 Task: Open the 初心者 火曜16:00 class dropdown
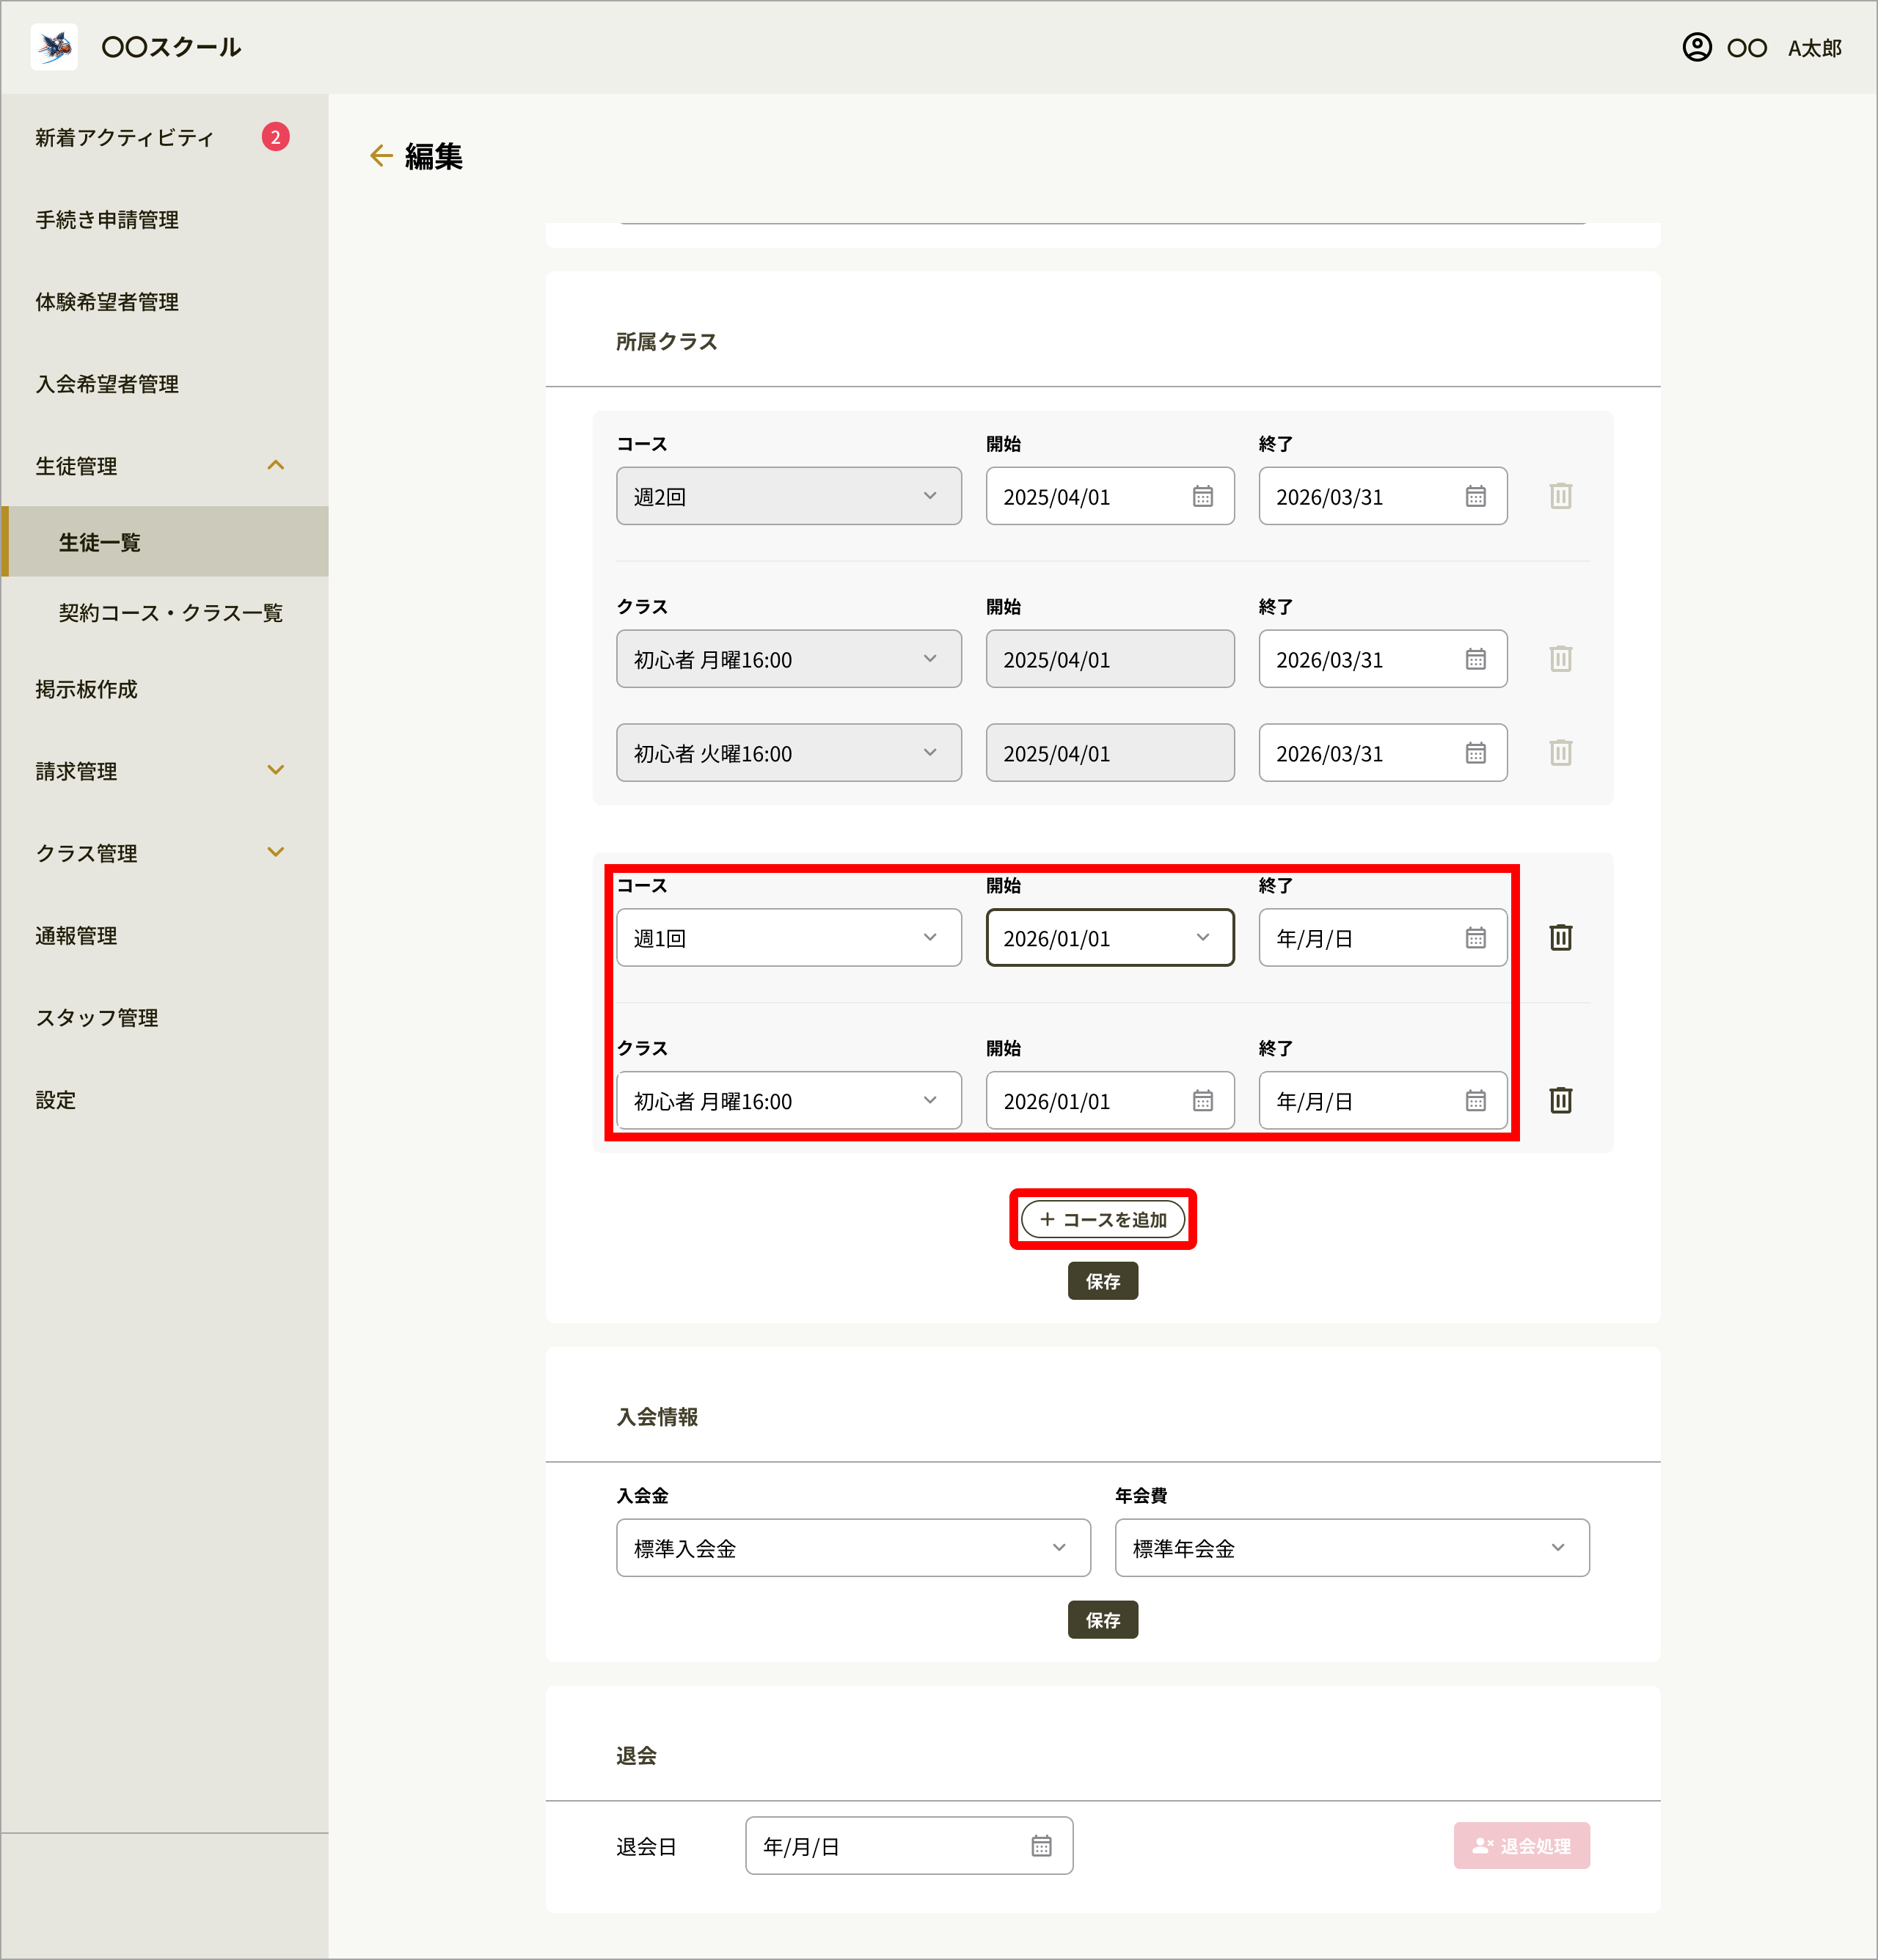pos(789,753)
